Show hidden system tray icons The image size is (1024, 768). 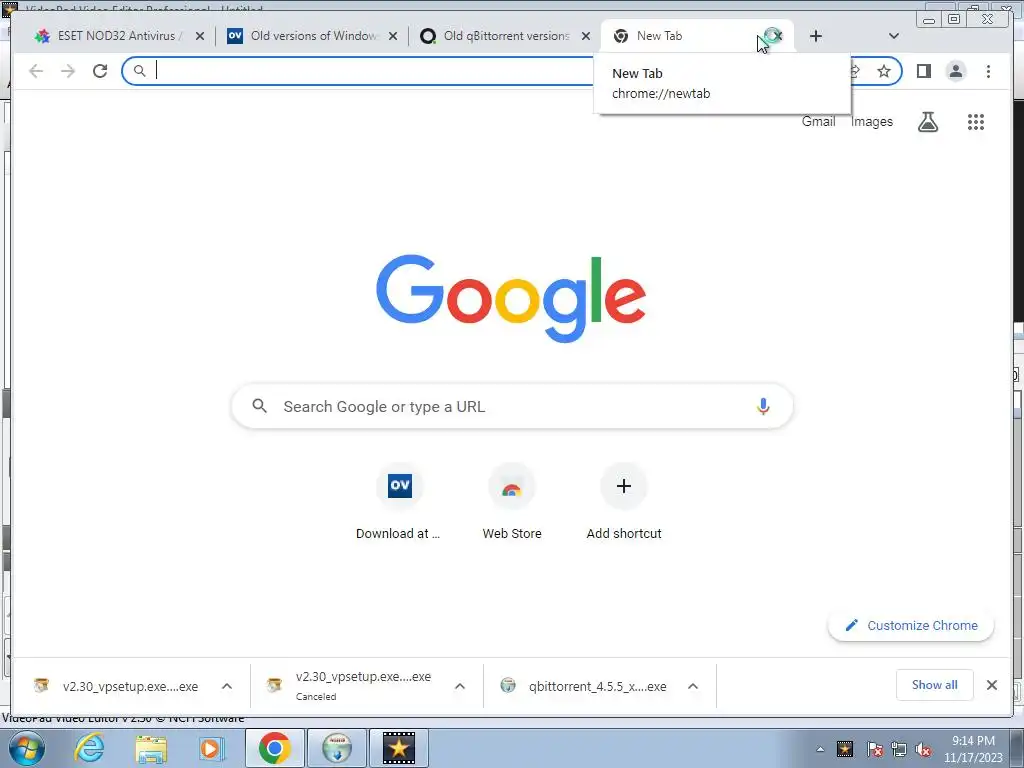click(x=820, y=749)
